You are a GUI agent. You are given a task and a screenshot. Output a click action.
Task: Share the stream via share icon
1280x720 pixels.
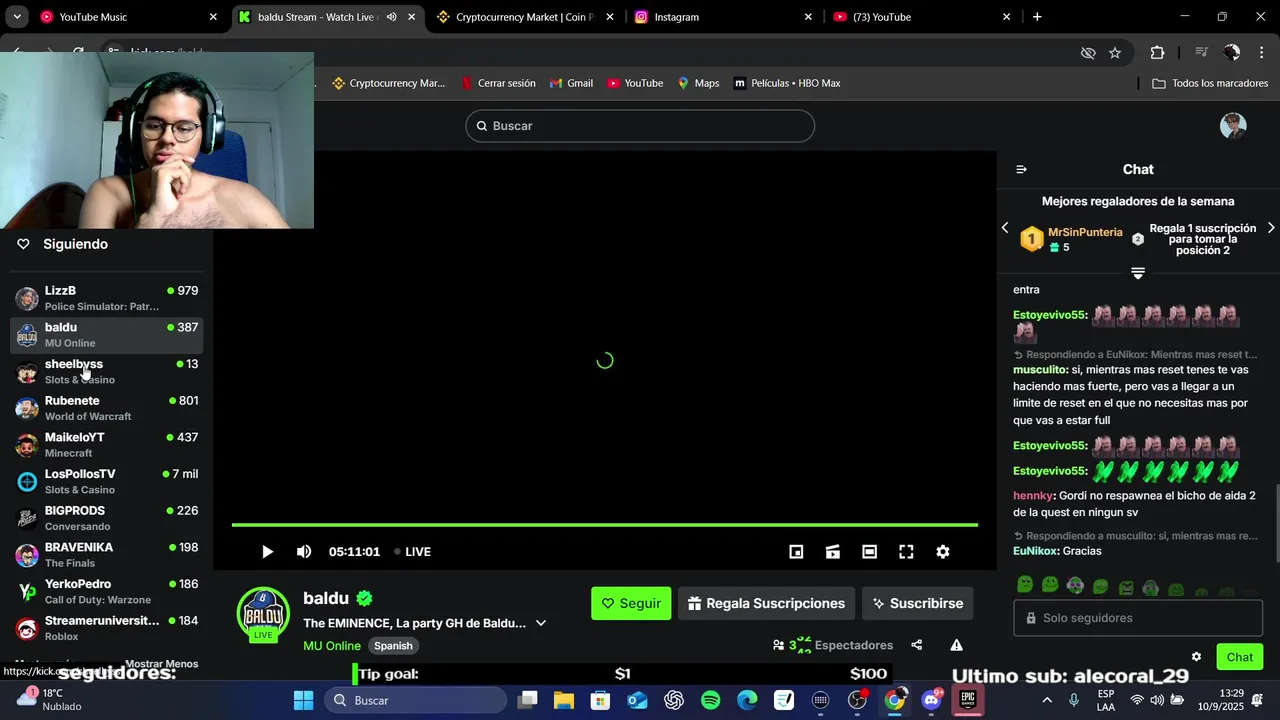[916, 645]
